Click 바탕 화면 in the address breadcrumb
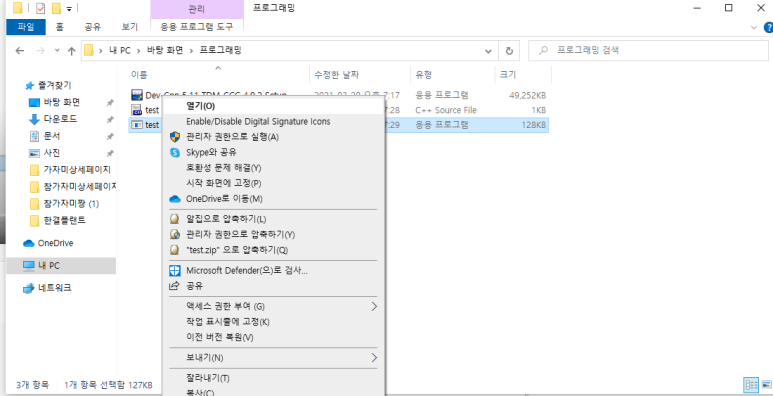This screenshot has width=773, height=396. pyautogui.click(x=165, y=50)
